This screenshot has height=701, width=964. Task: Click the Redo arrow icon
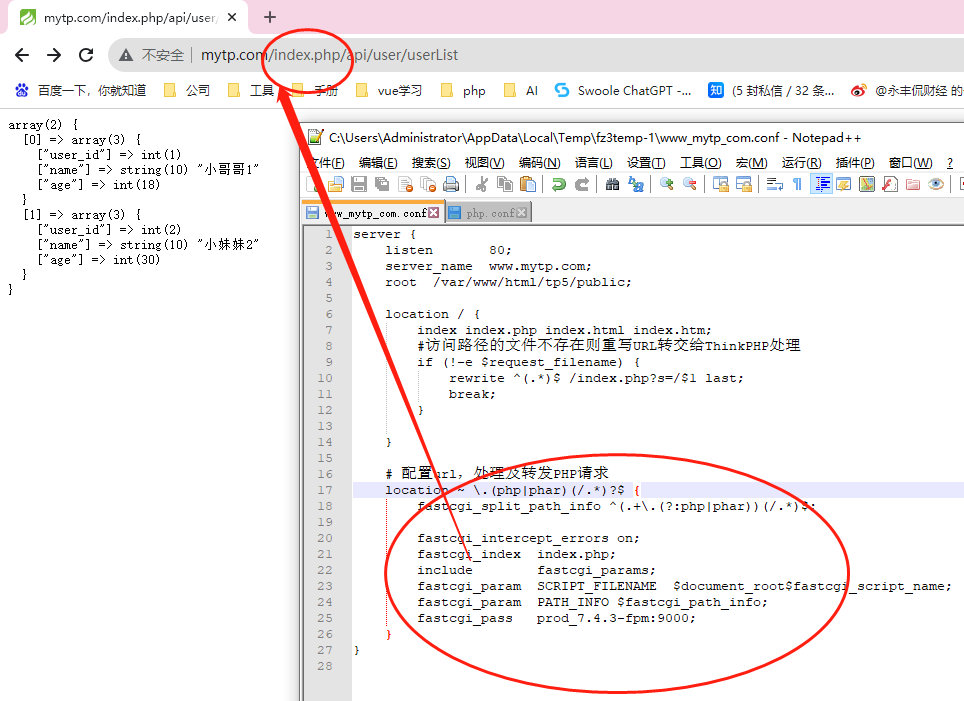(x=582, y=184)
